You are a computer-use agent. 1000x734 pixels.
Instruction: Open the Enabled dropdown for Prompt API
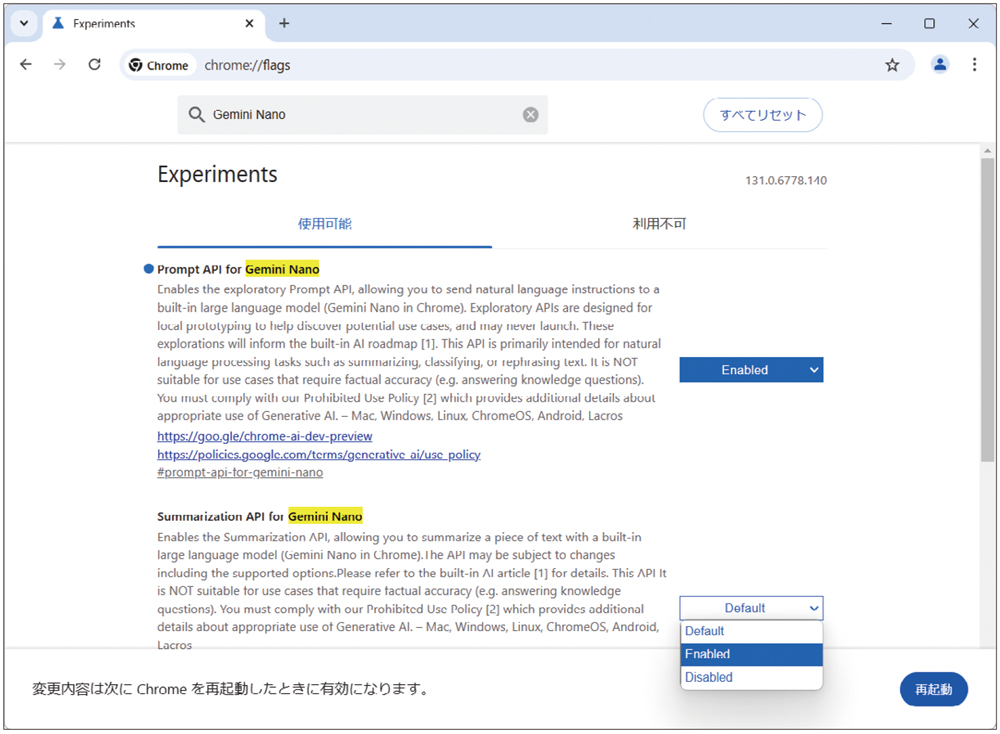point(751,369)
